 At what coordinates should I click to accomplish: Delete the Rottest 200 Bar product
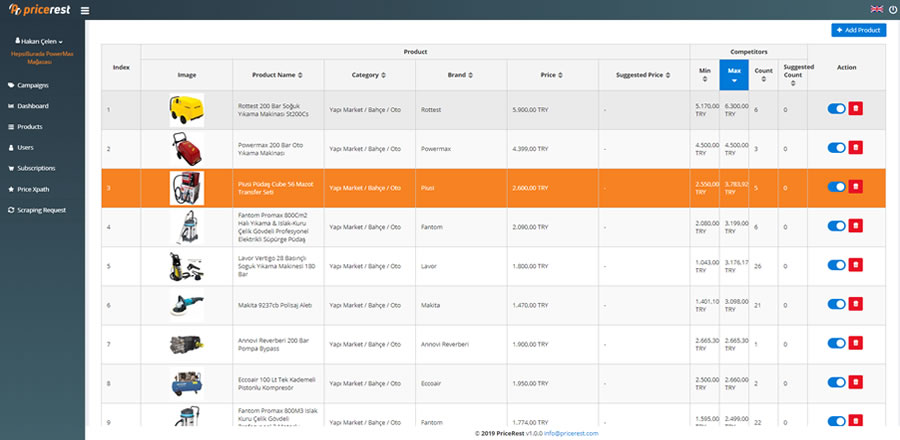(x=855, y=108)
